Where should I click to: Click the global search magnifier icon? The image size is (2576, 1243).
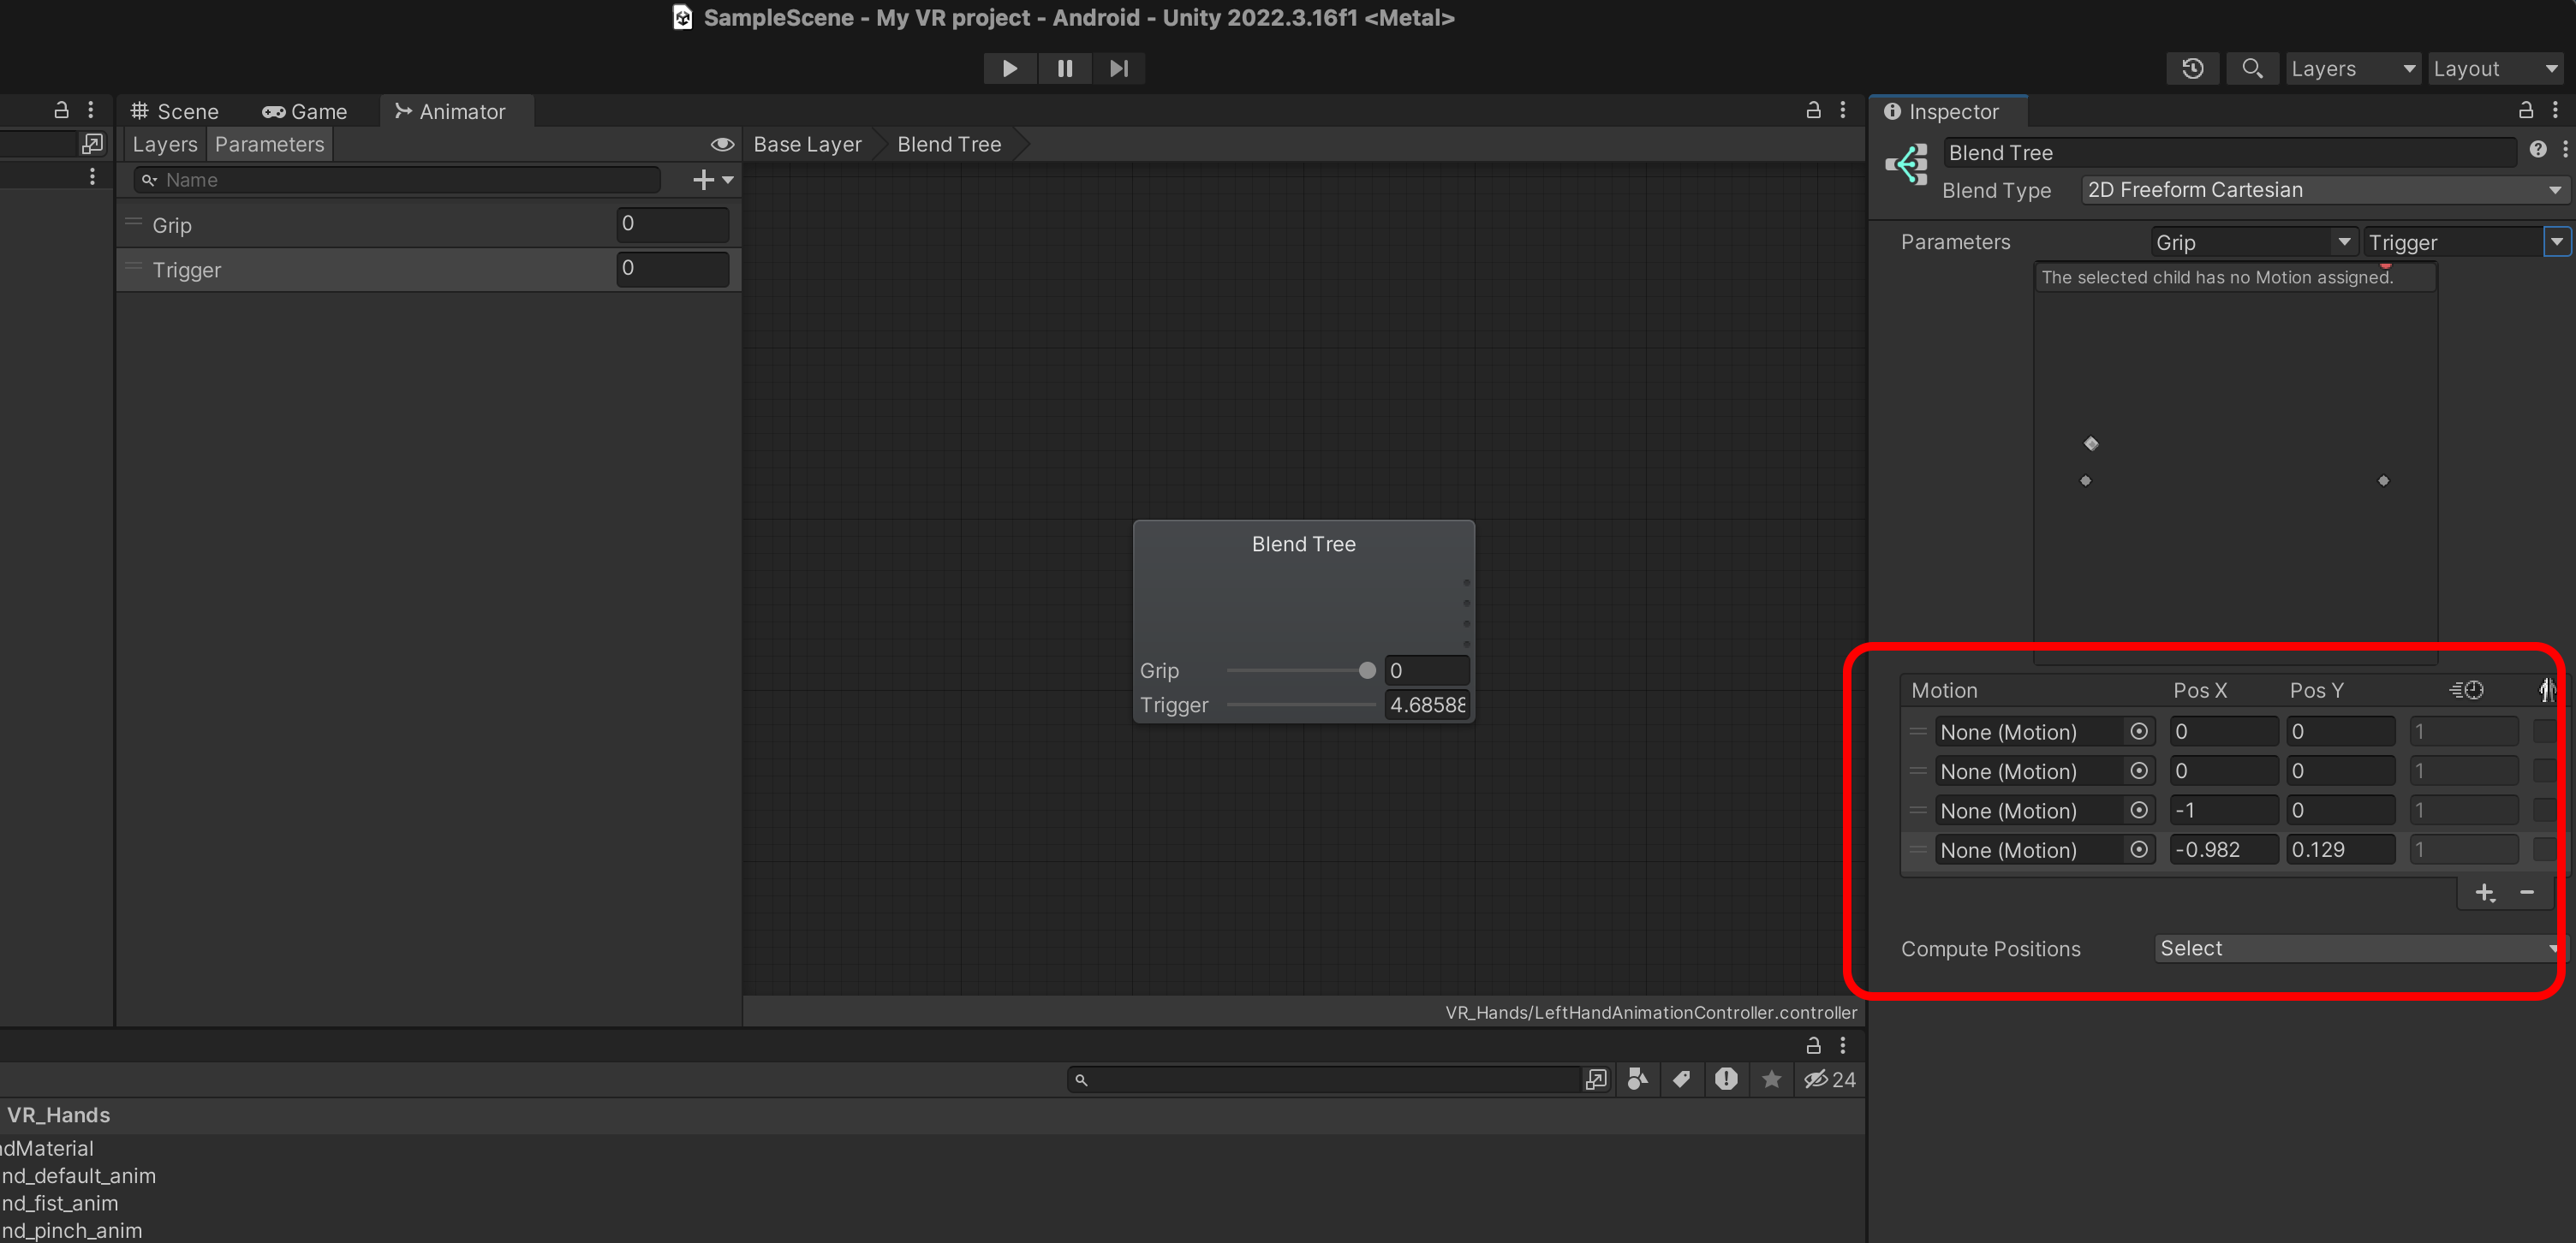pos(2251,69)
